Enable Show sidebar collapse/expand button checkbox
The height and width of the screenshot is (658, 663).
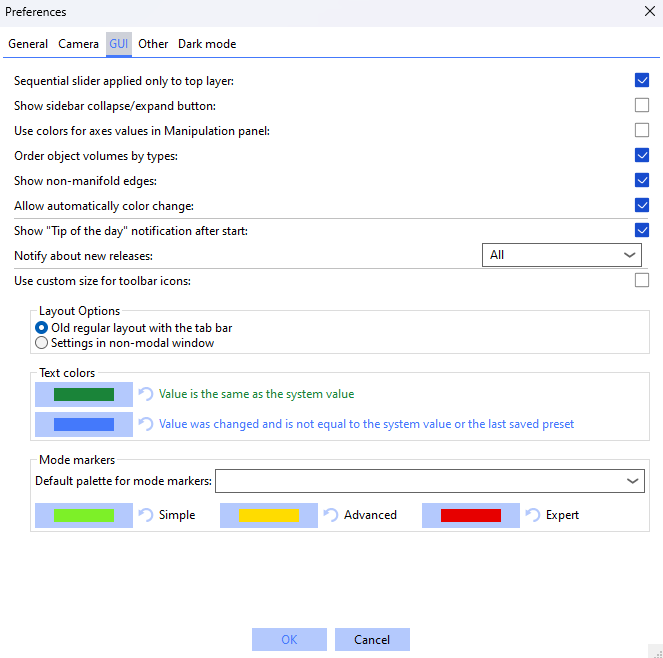(642, 105)
